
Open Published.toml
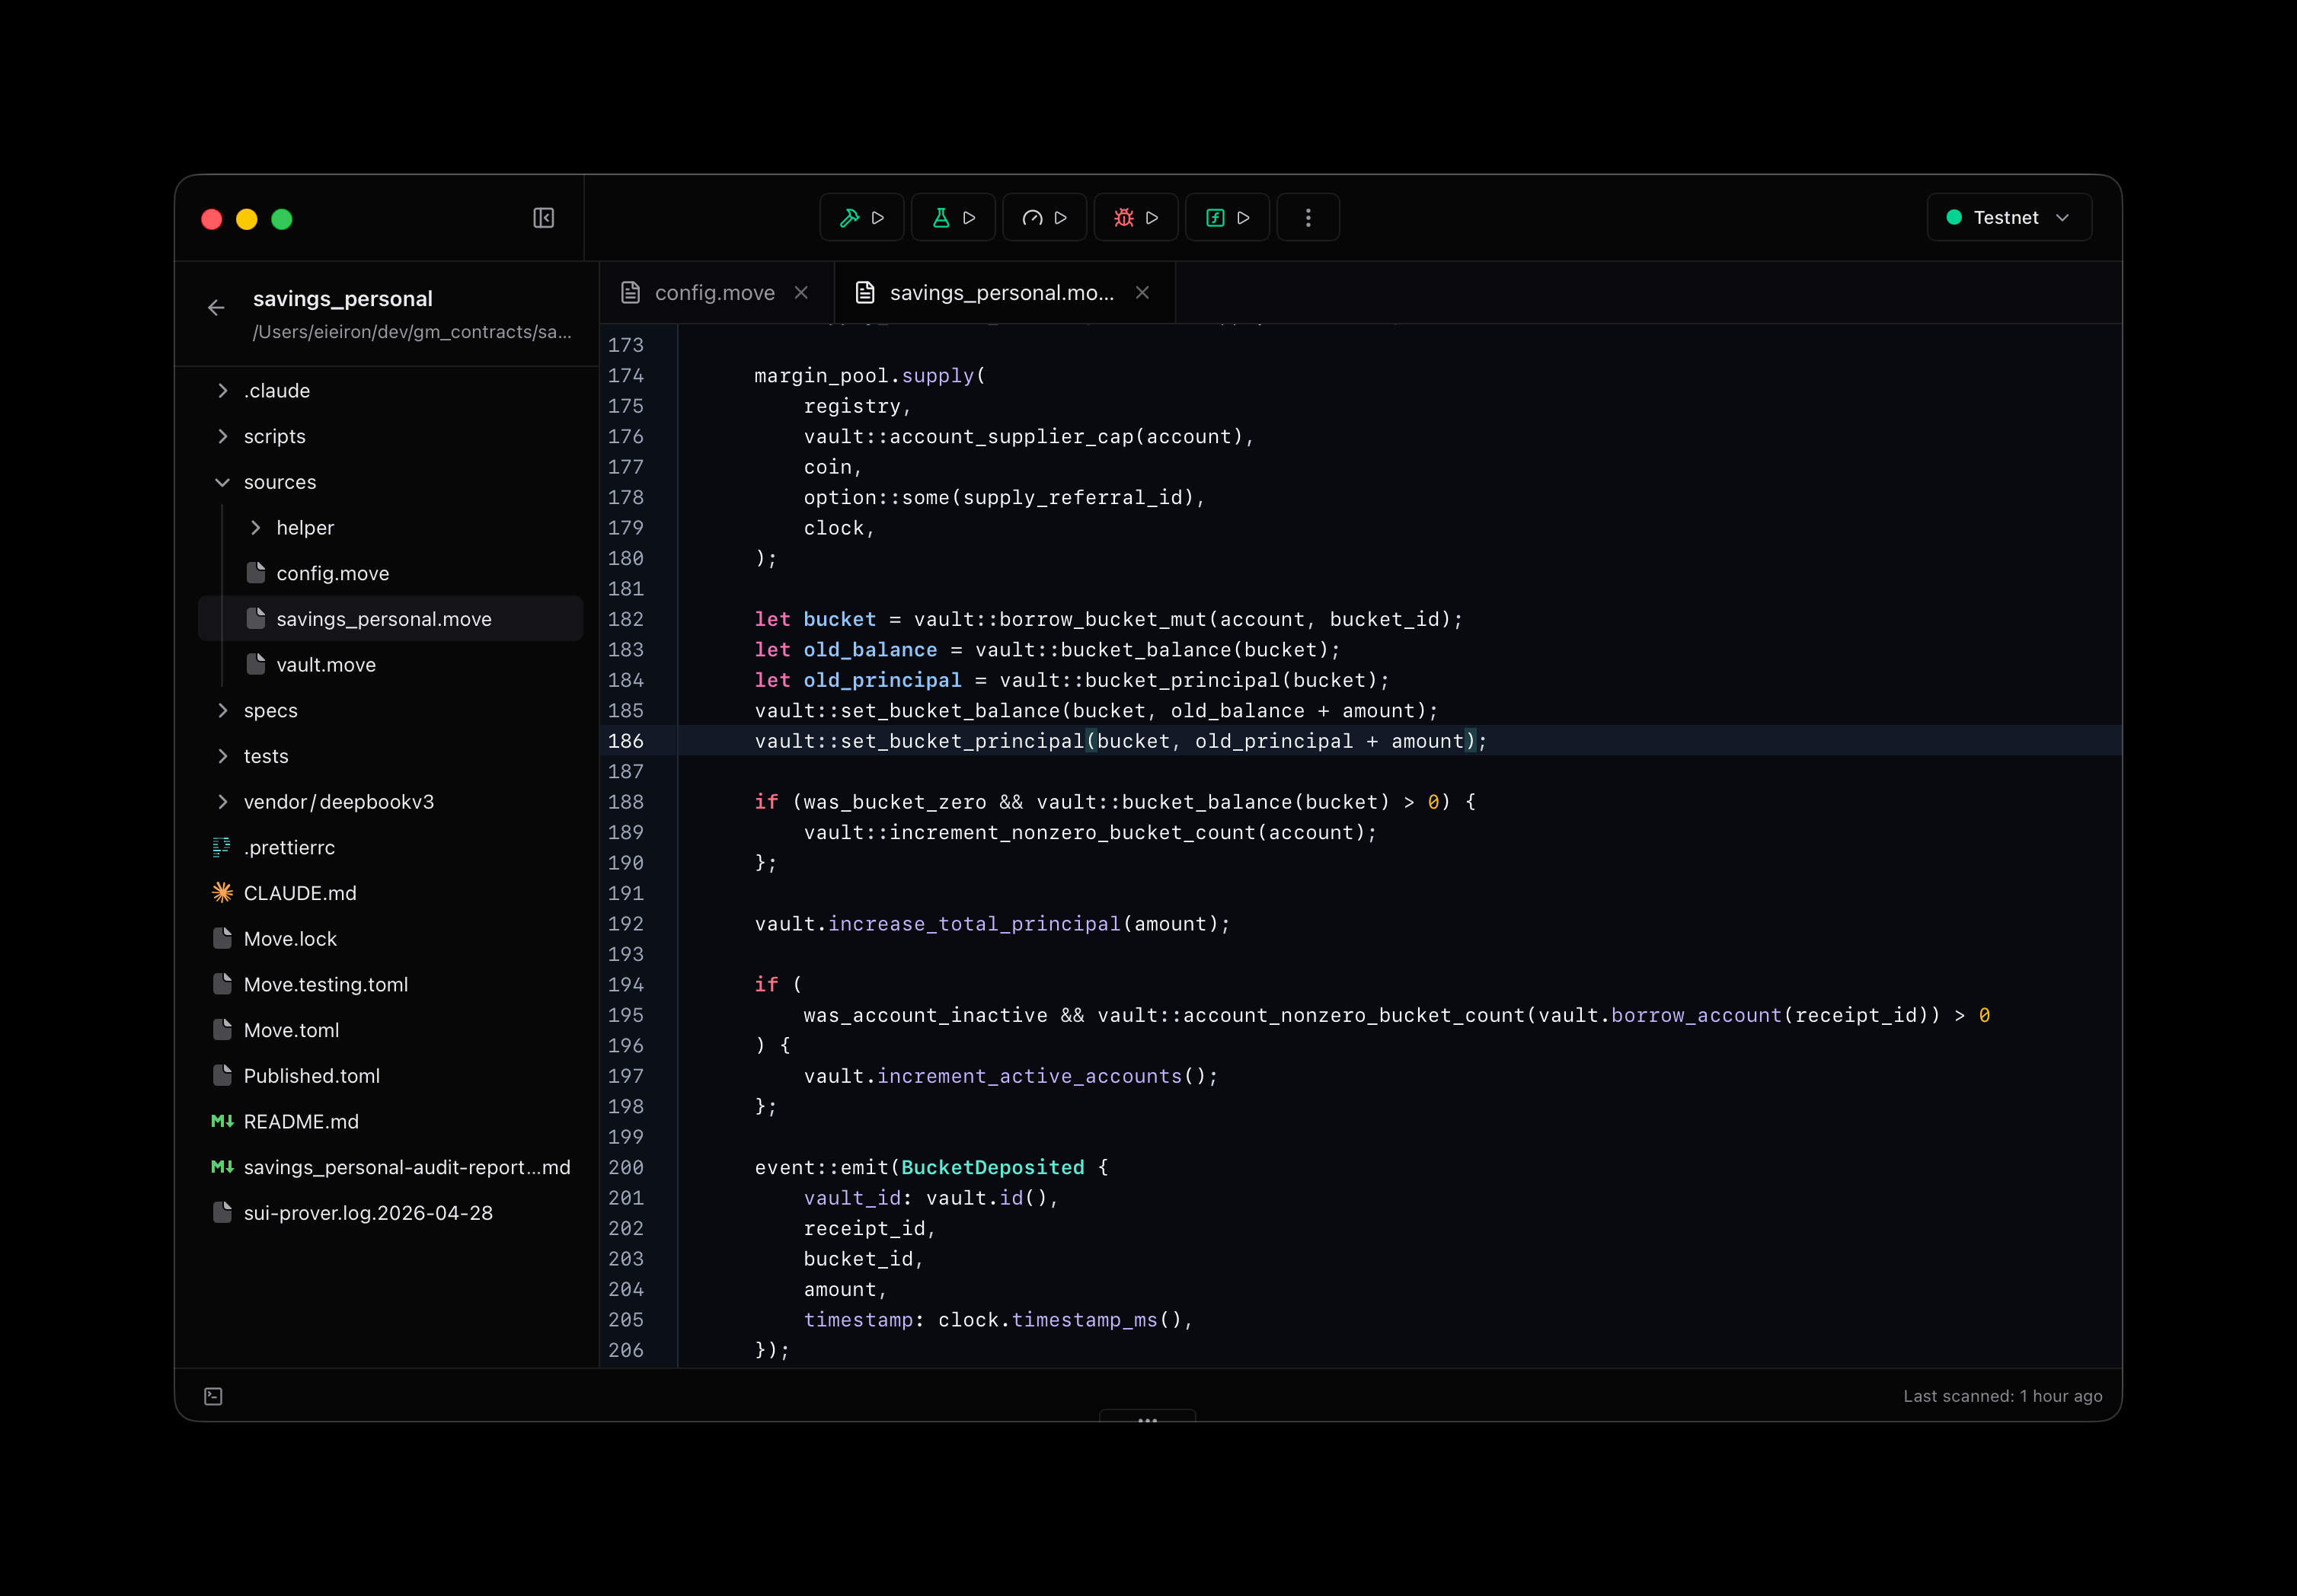click(390, 1076)
